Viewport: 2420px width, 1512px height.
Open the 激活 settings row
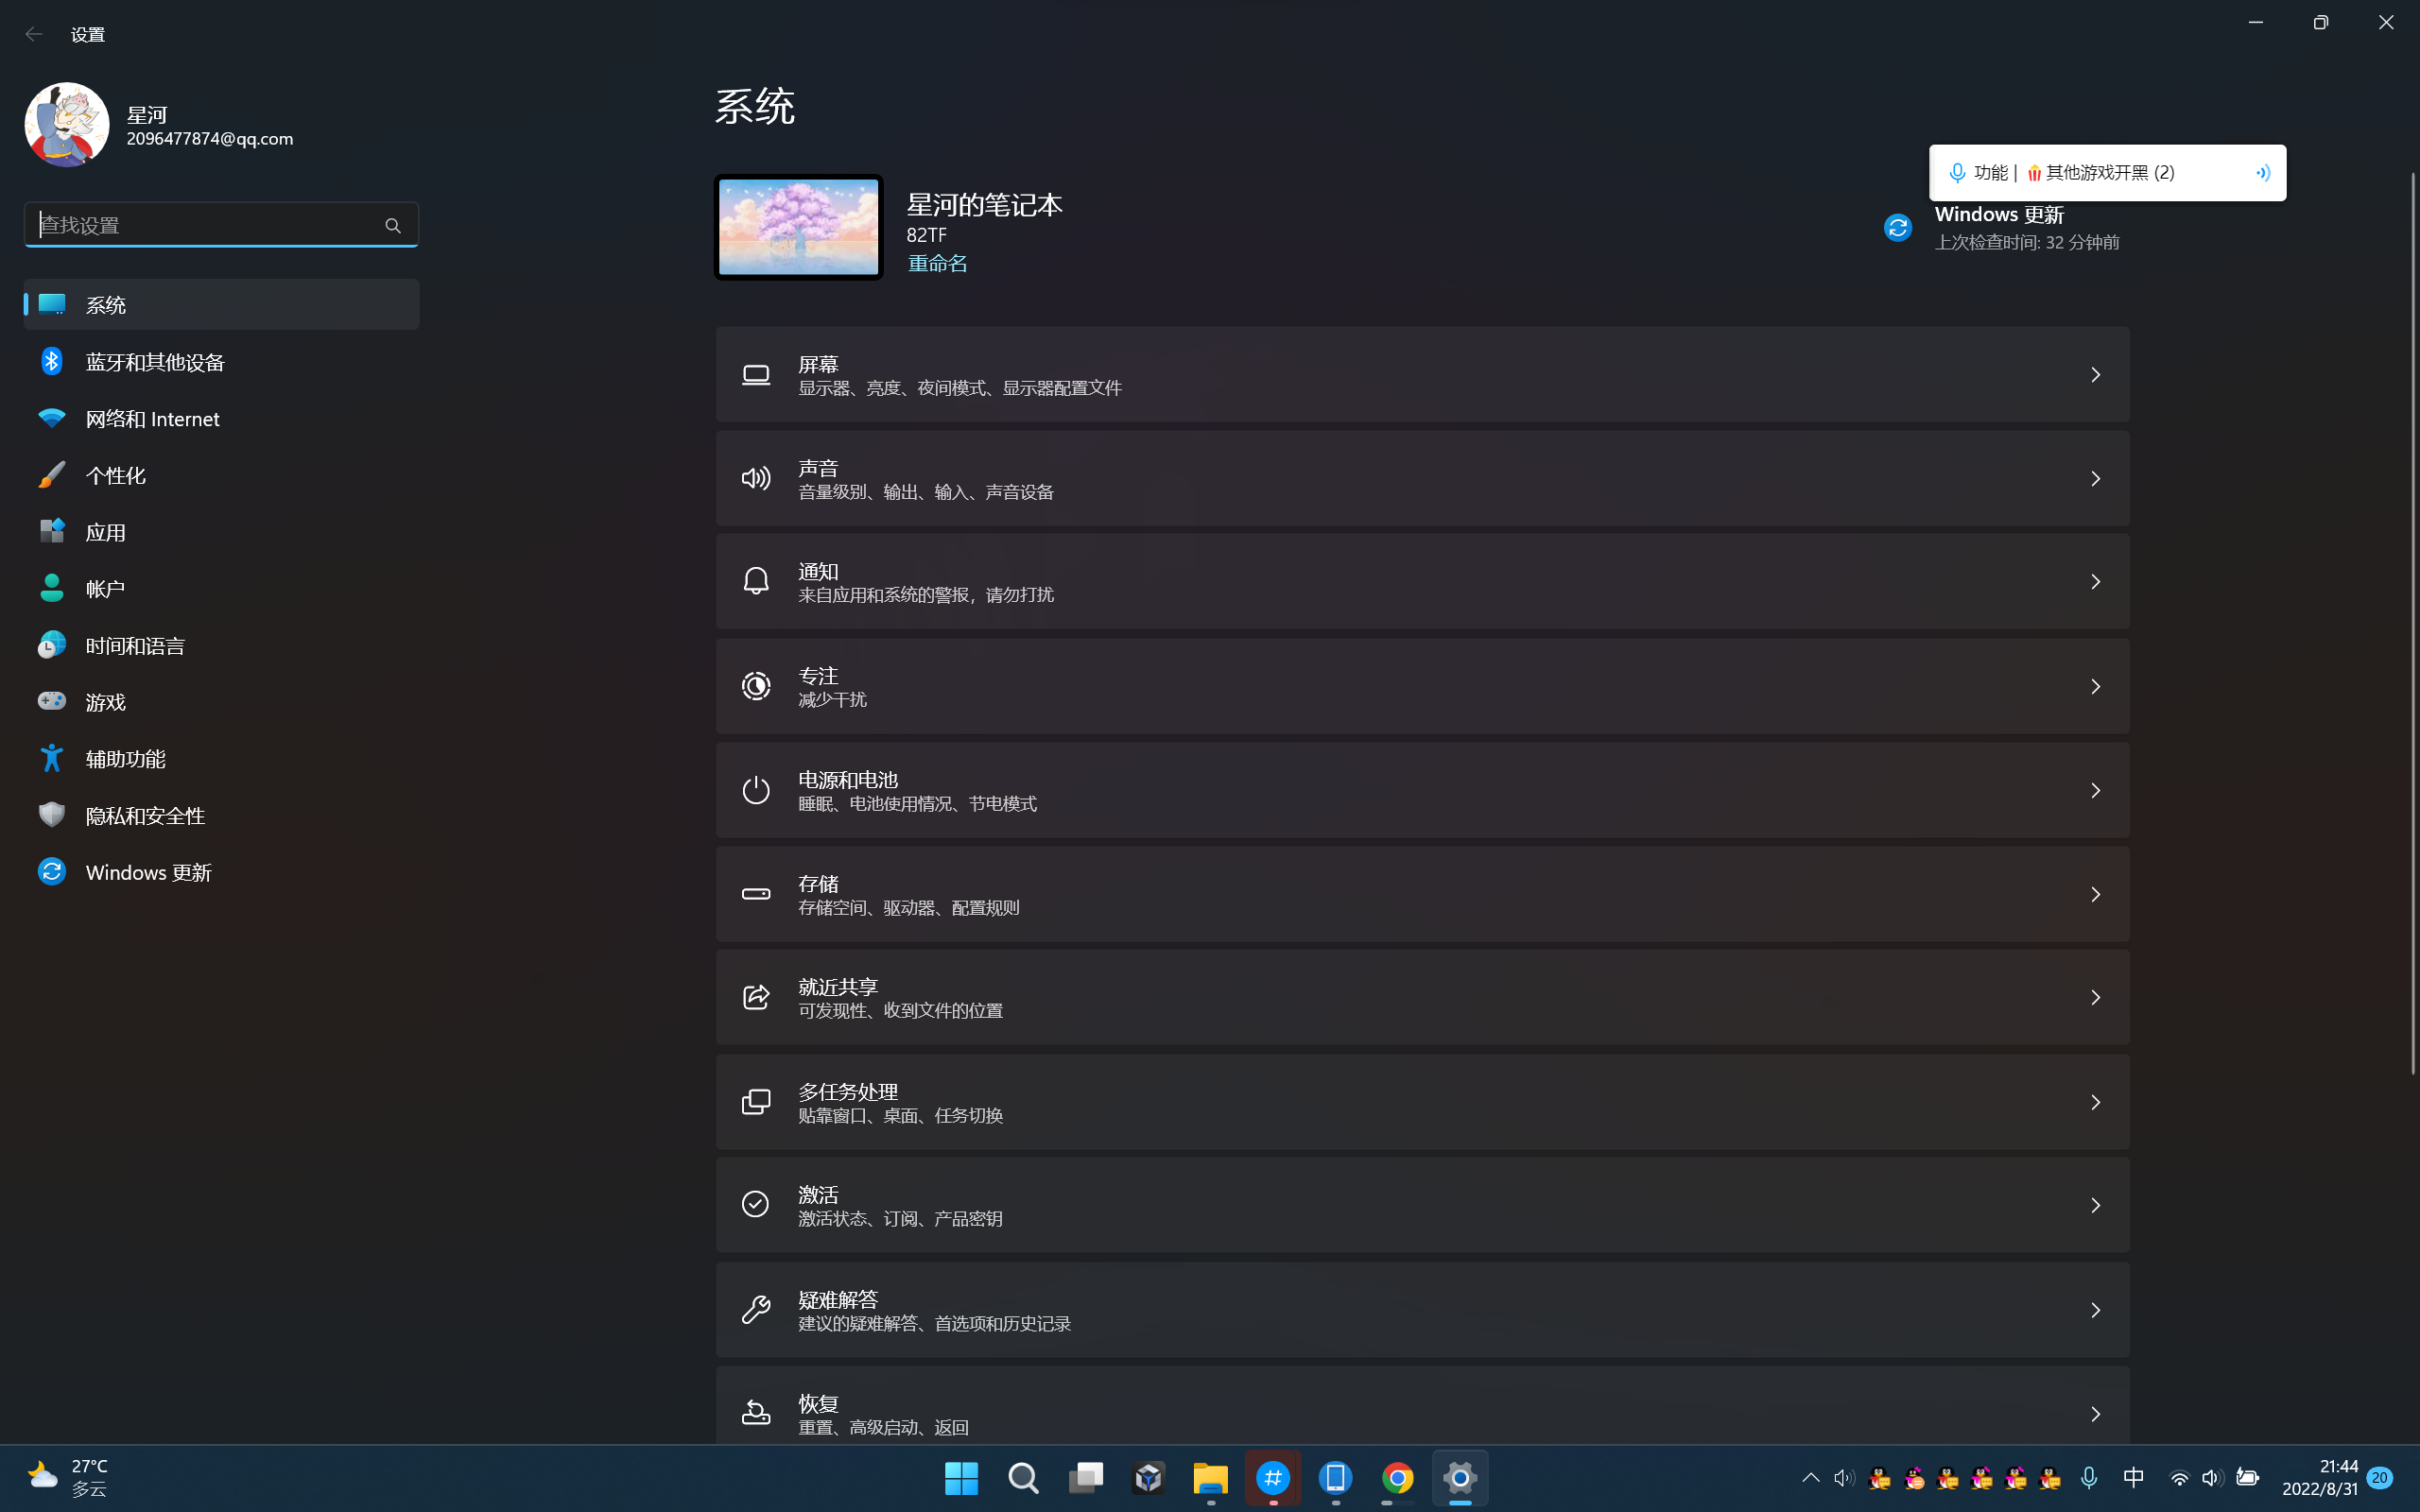tap(1422, 1206)
